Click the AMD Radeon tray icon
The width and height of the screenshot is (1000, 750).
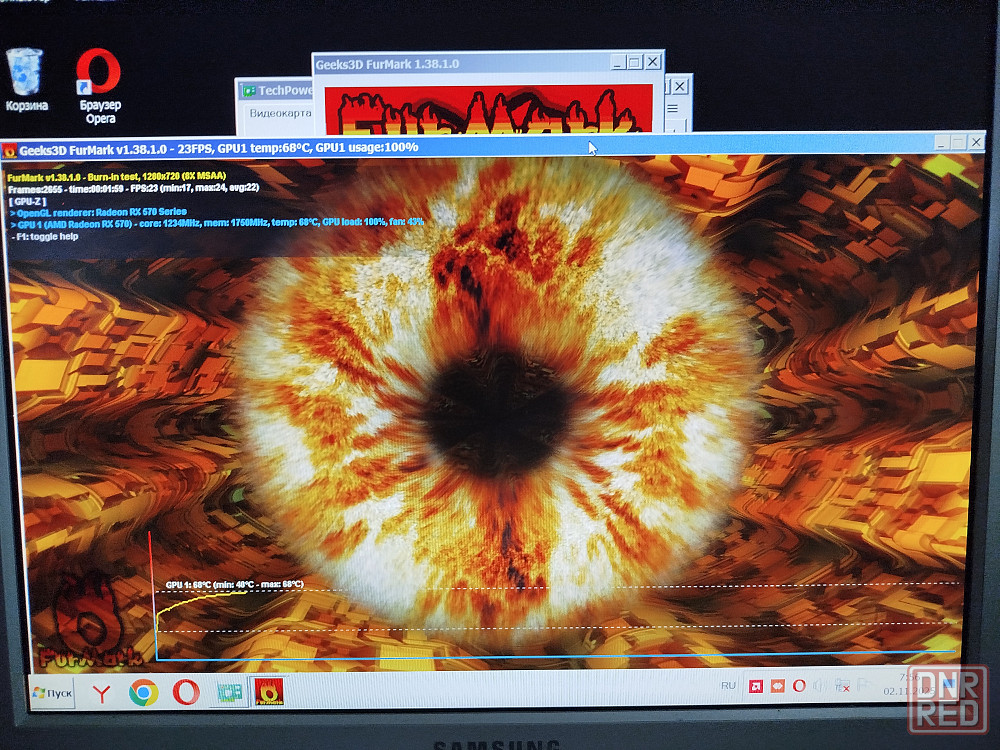758,686
